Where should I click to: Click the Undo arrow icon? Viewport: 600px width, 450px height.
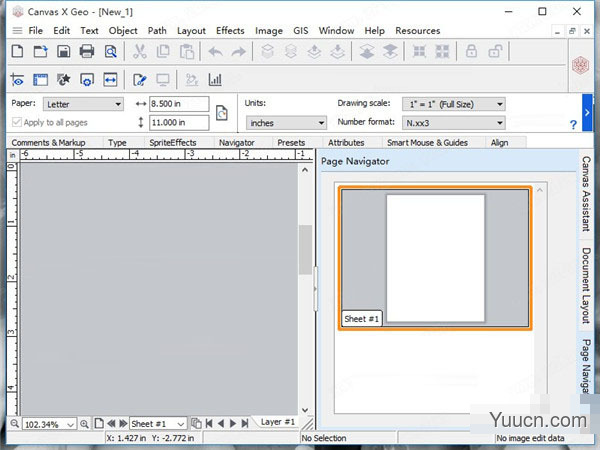215,51
